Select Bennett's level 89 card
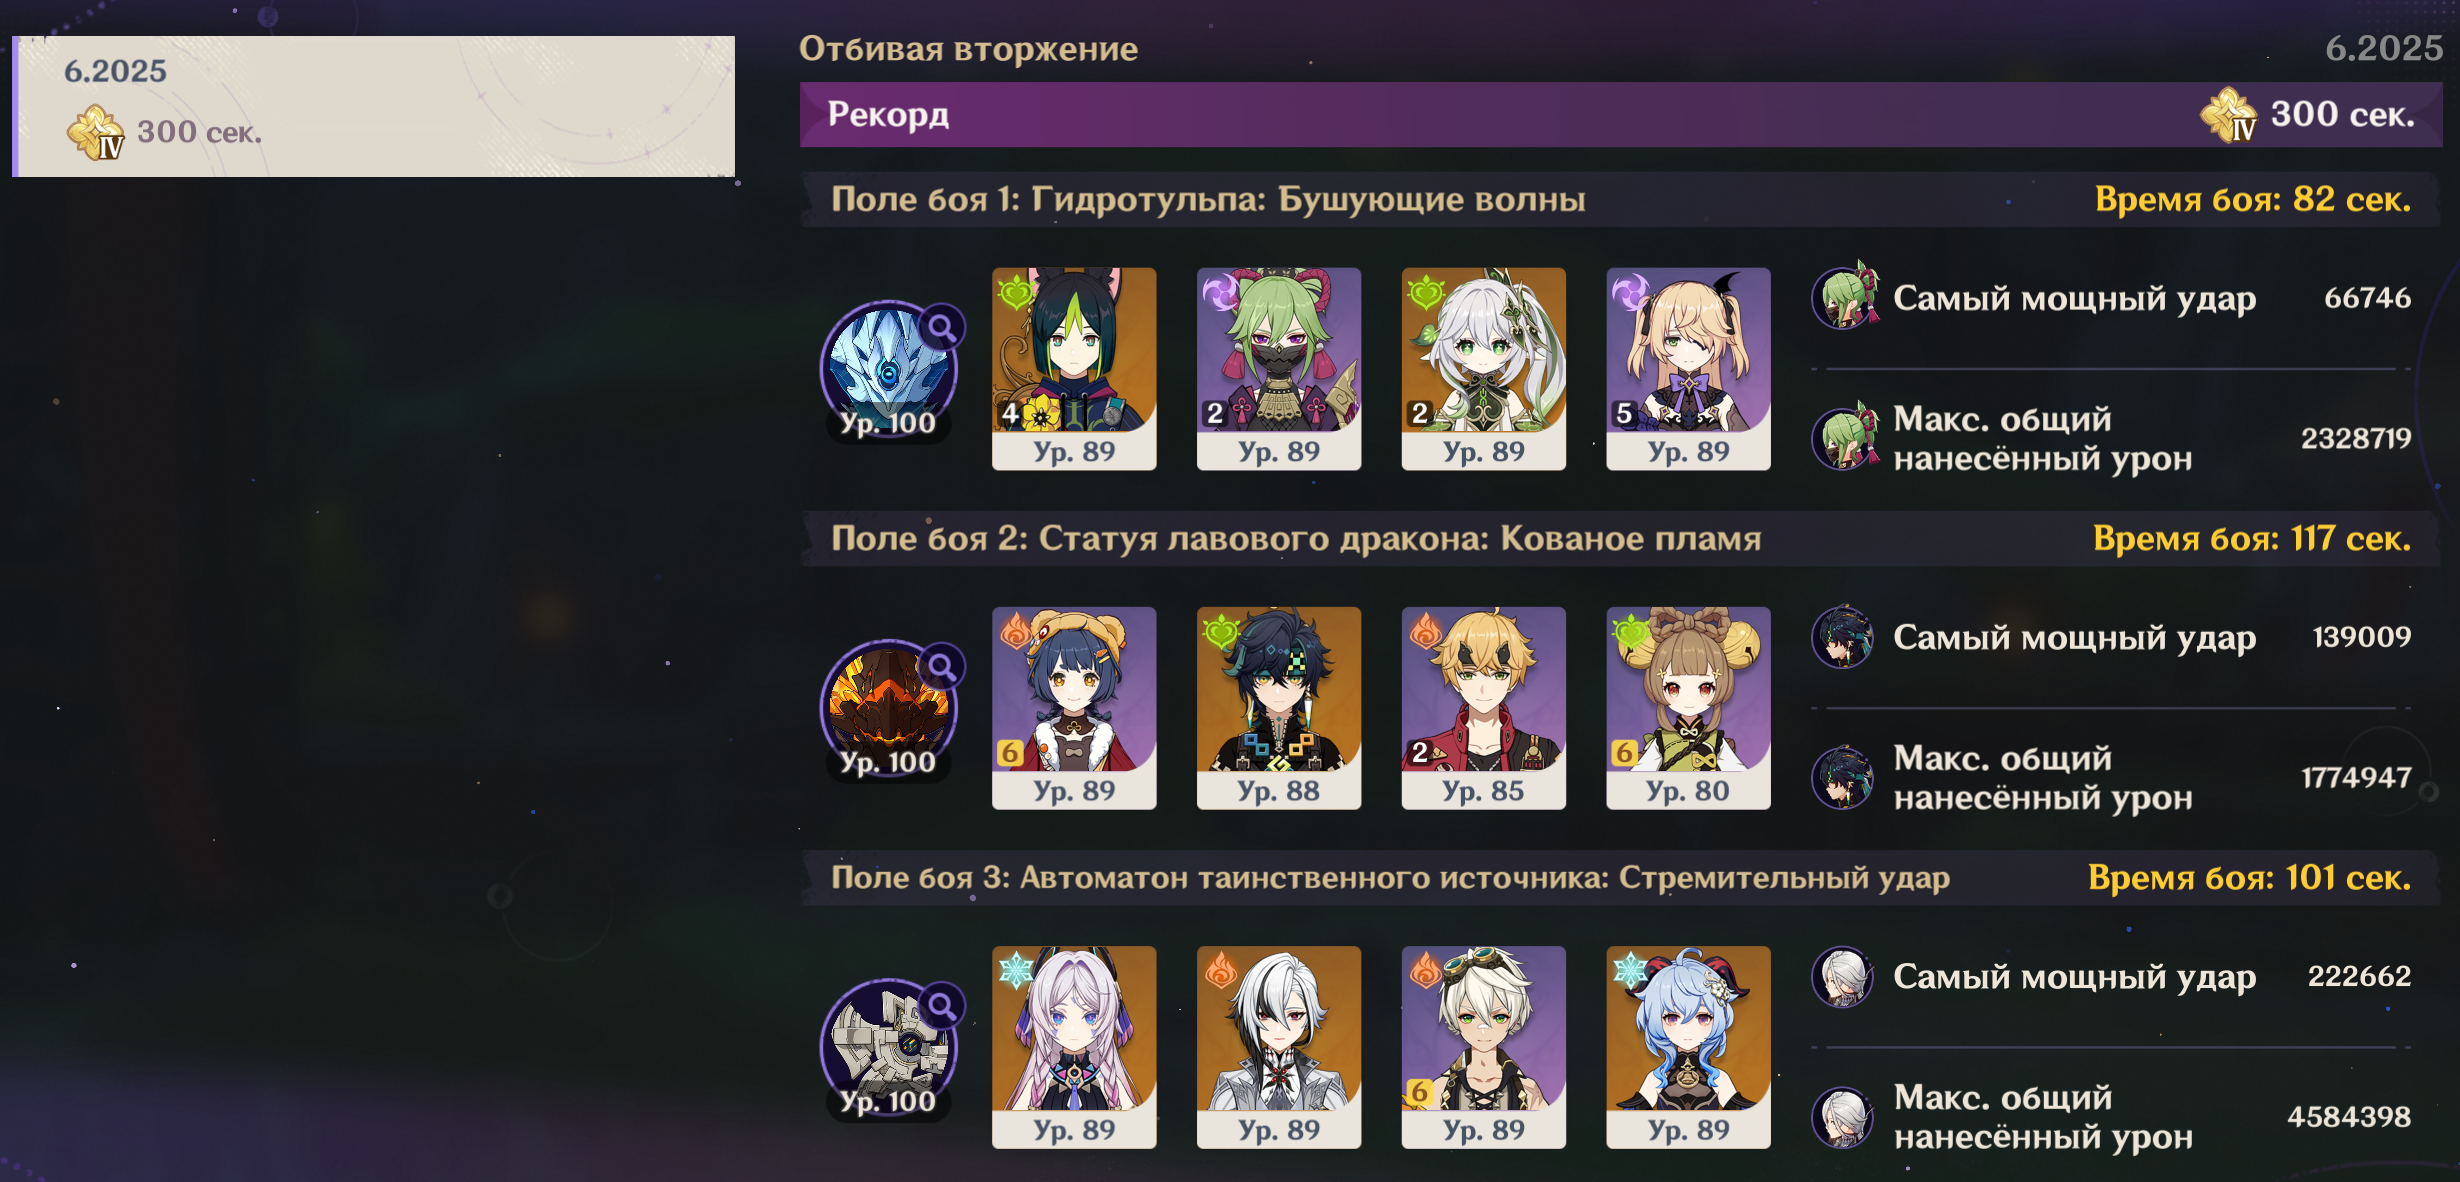2460x1182 pixels. click(1484, 1047)
